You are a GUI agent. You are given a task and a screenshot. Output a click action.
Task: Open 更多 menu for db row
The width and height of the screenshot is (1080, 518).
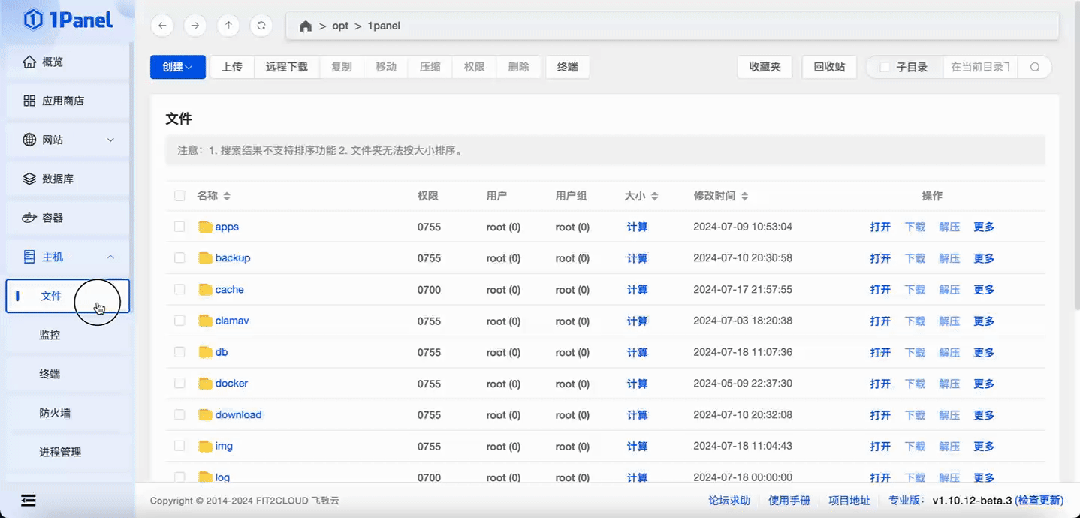point(984,353)
